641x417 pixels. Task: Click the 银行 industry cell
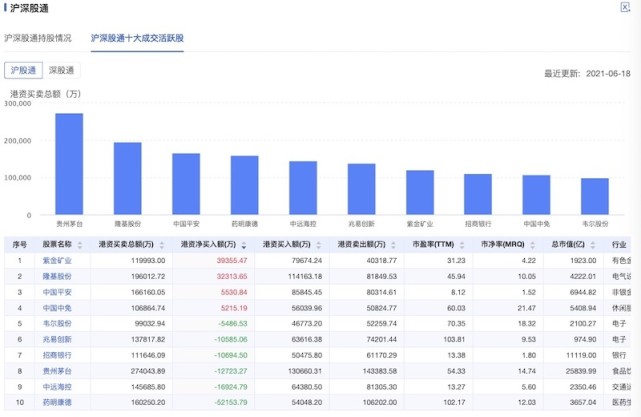pyautogui.click(x=619, y=355)
